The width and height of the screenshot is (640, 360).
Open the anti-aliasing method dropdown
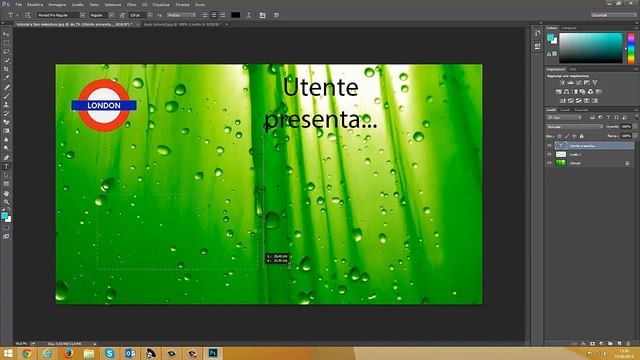coord(181,15)
